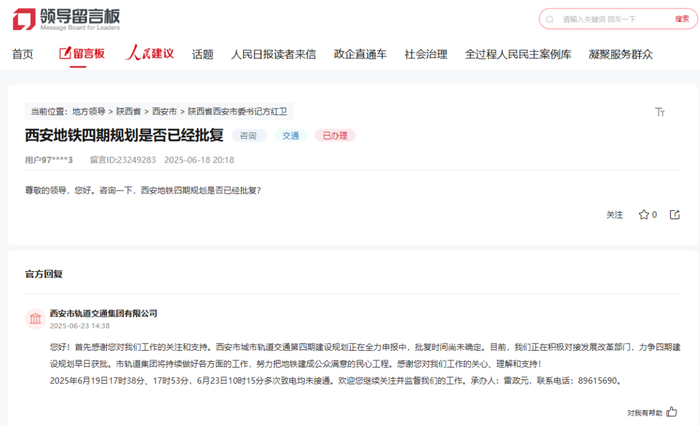Viewport: 700px width, 426px height.
Task: Click the 已办理 status tag
Action: [x=335, y=135]
